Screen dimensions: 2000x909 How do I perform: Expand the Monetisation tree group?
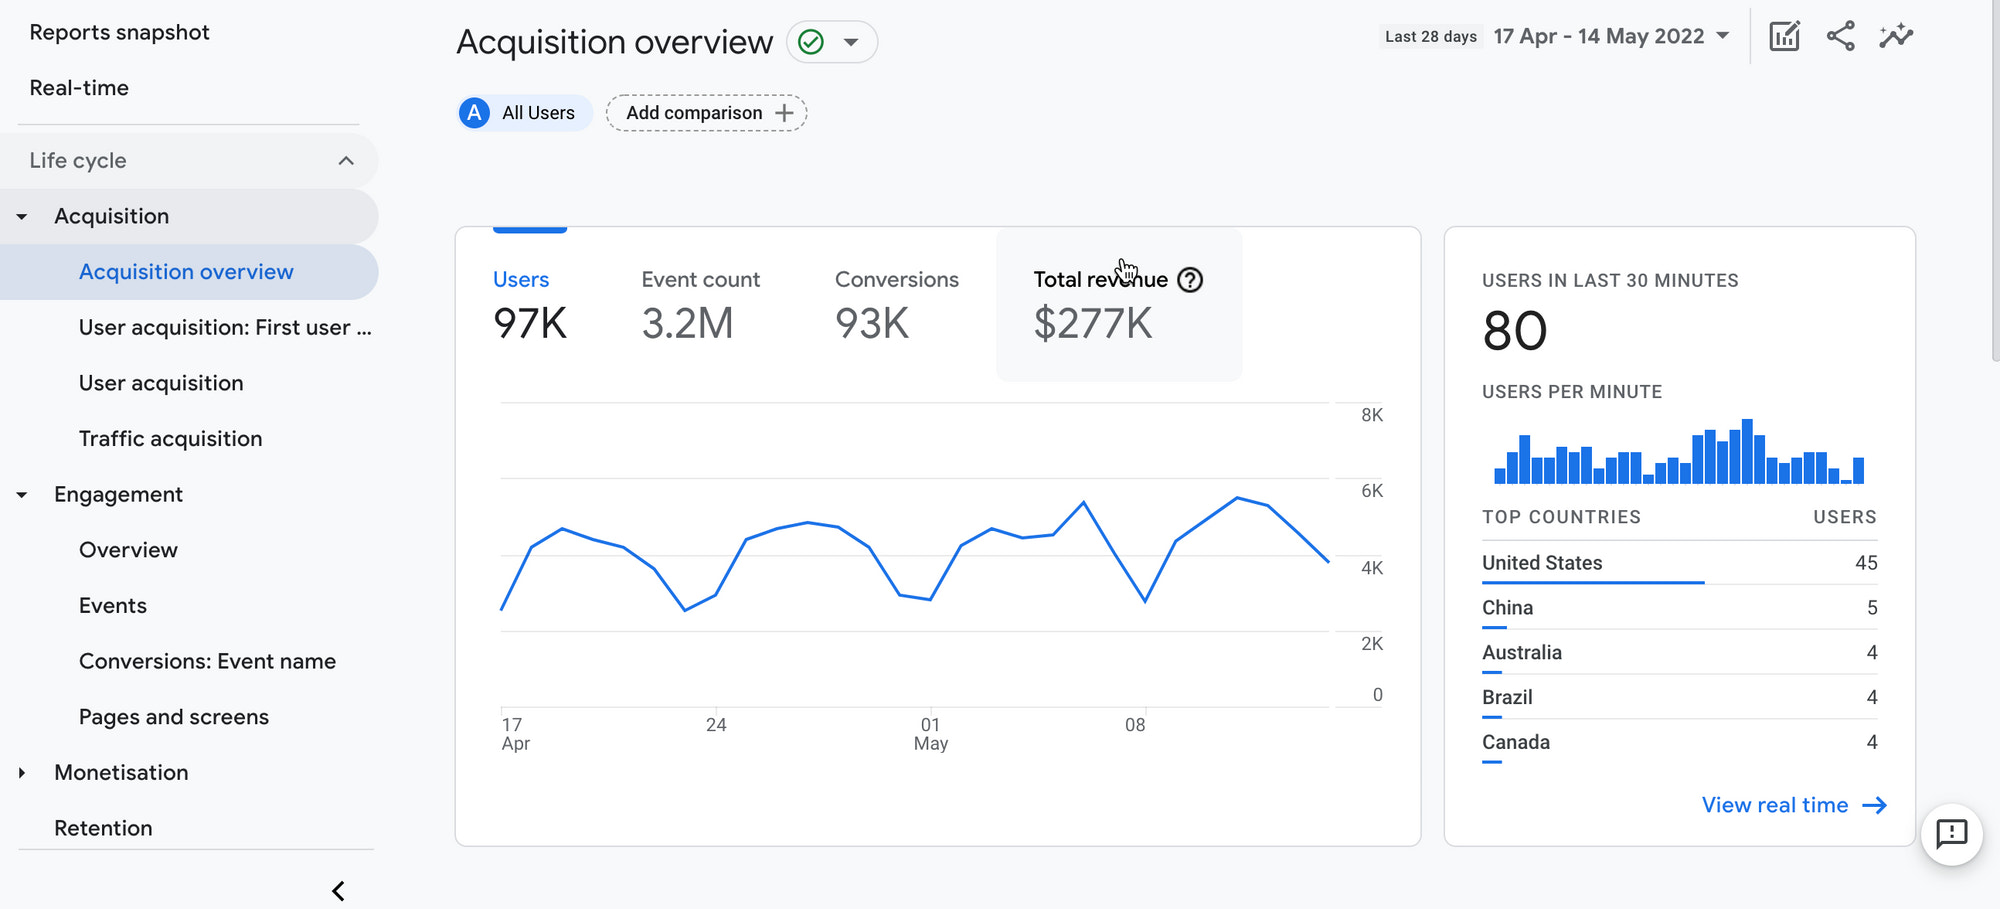pos(22,773)
